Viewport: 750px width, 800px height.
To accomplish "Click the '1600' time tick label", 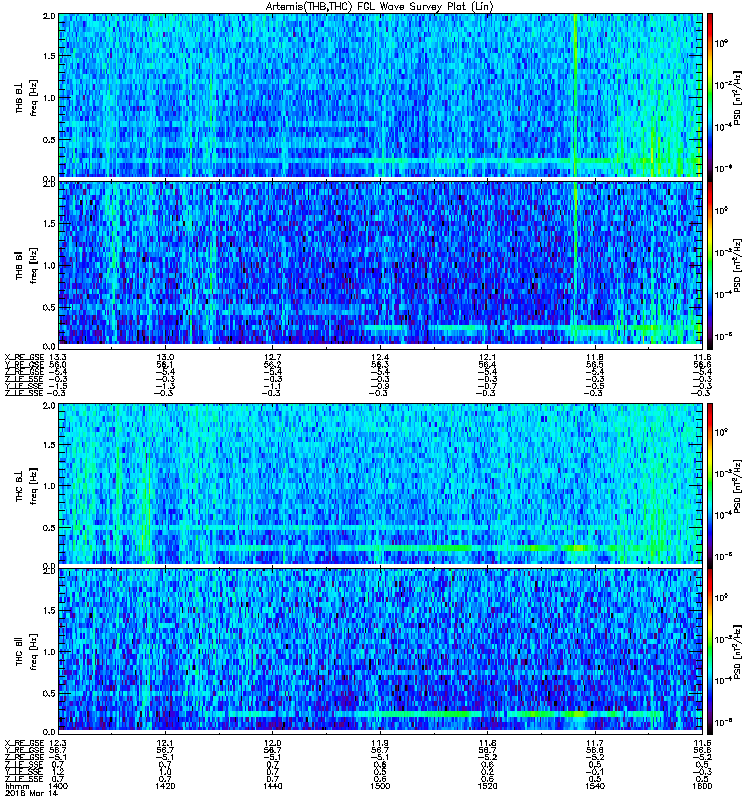I will tap(703, 786).
